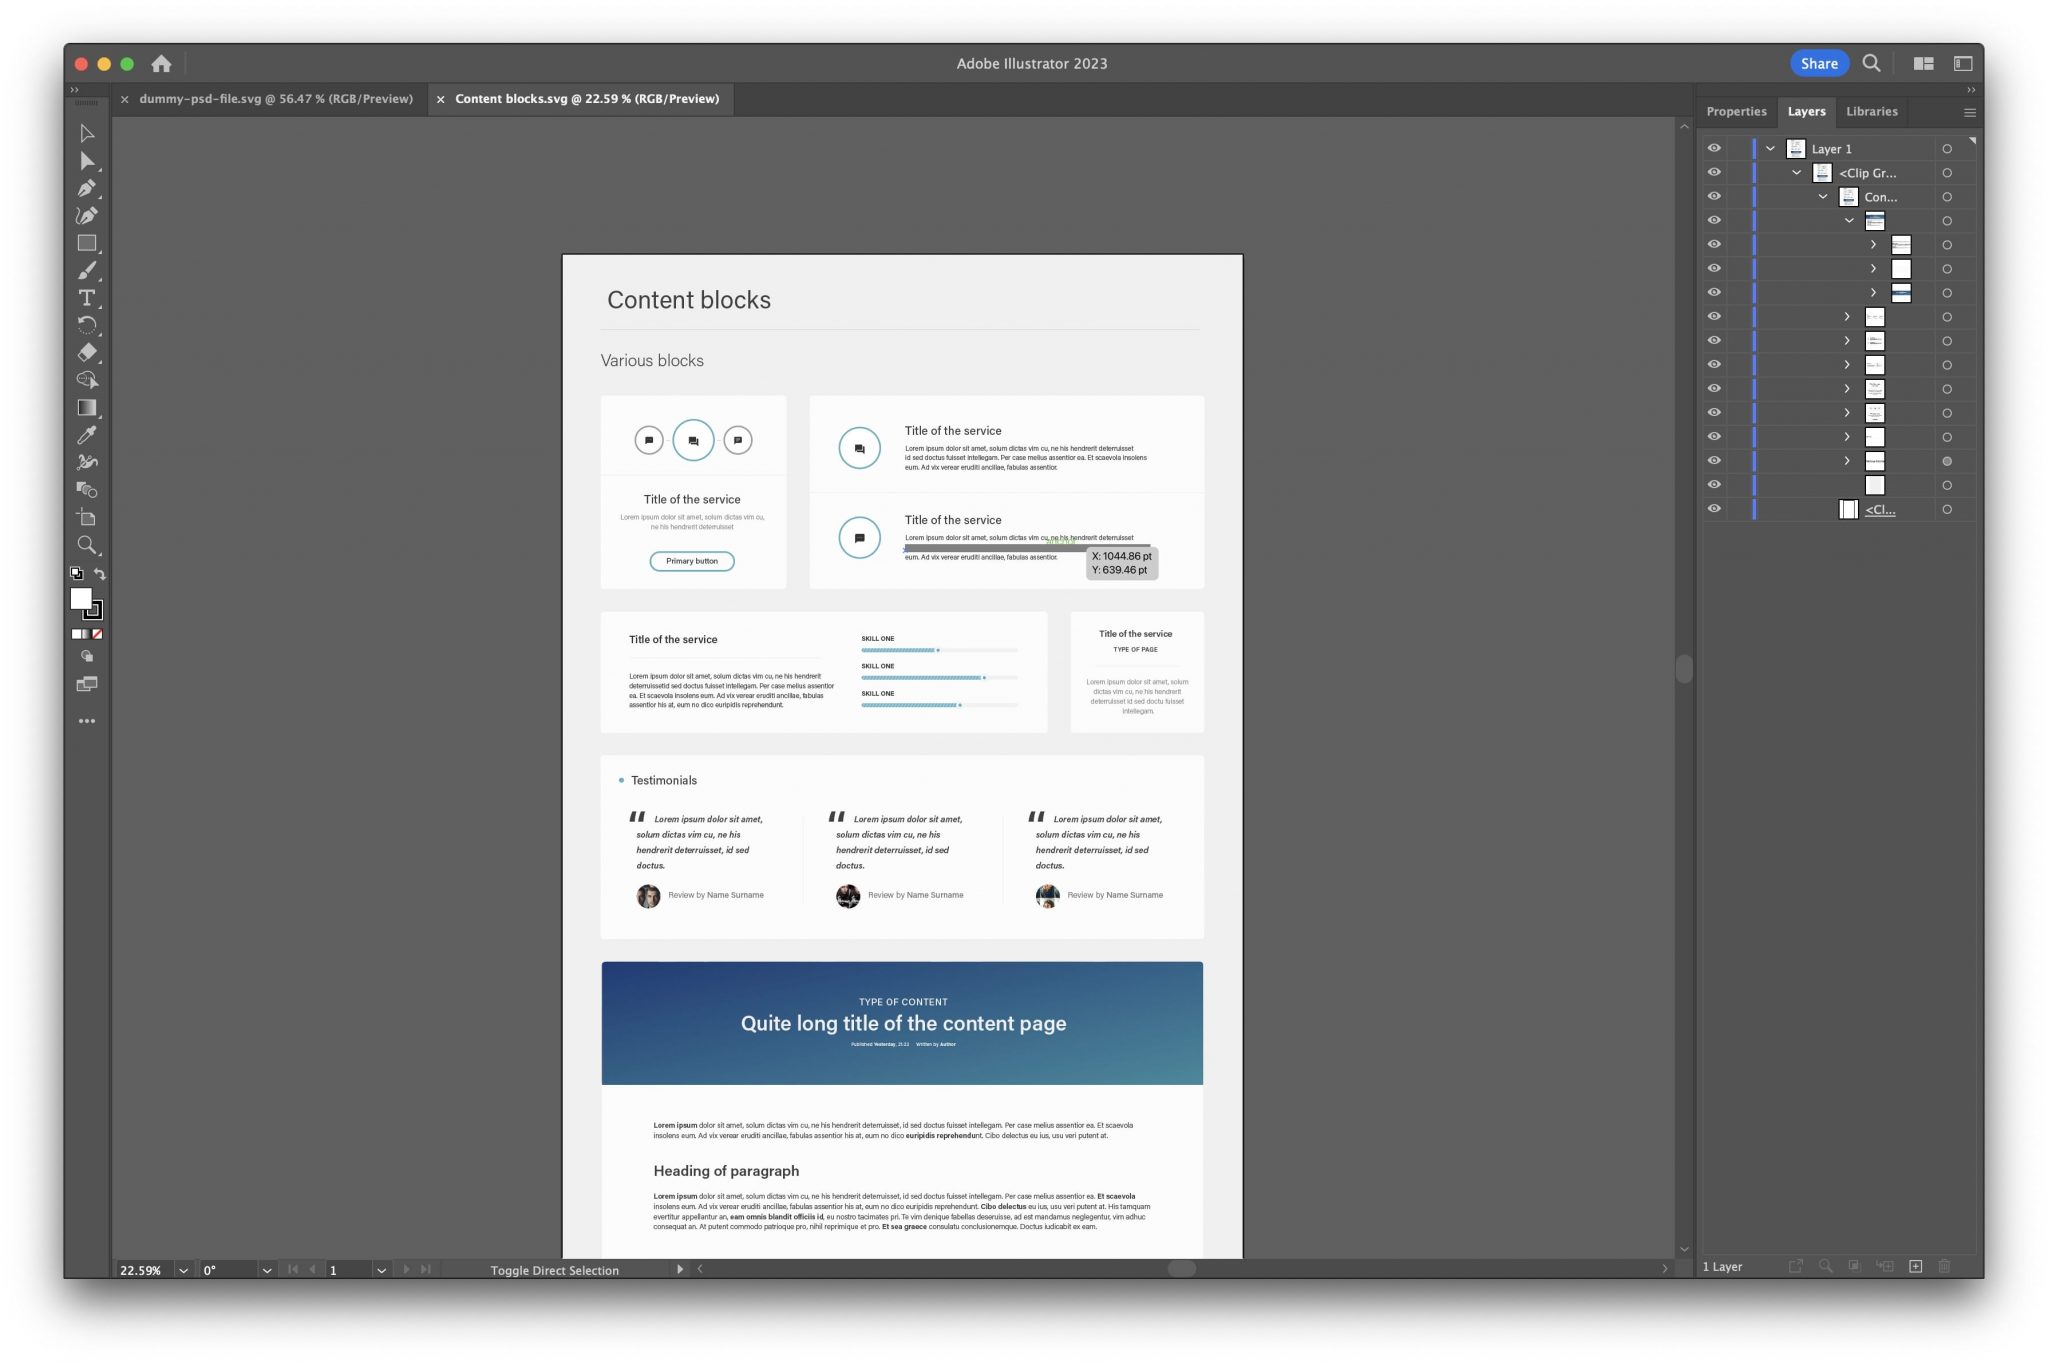This screenshot has height=1363, width=2048.
Task: Select the Eraser tool
Action: click(x=87, y=352)
